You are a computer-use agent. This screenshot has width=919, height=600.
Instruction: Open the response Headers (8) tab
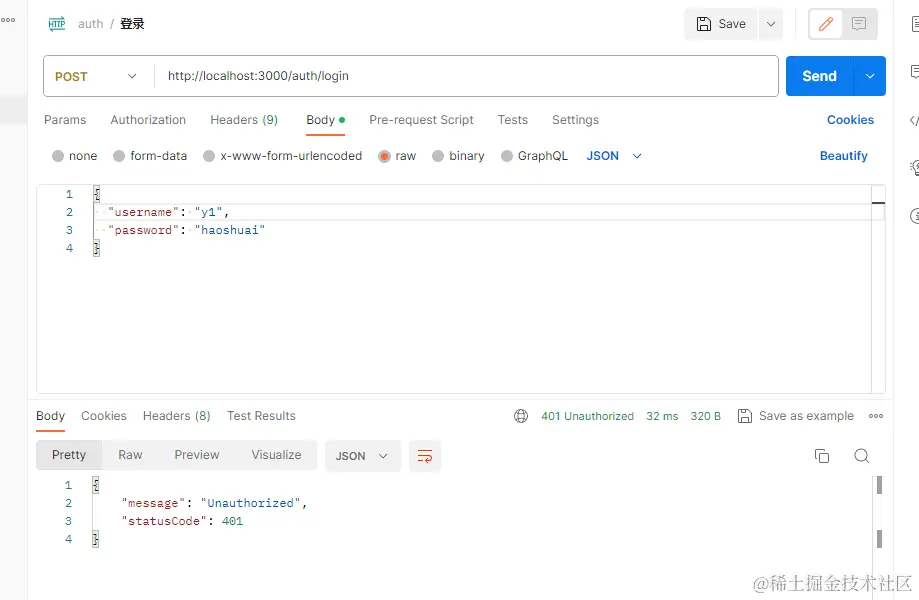coord(176,416)
